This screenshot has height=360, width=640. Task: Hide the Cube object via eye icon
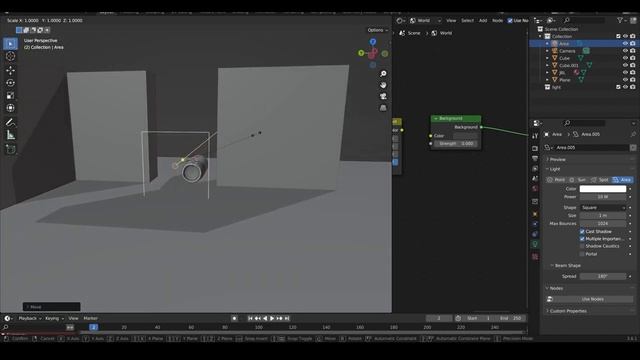tap(625, 58)
